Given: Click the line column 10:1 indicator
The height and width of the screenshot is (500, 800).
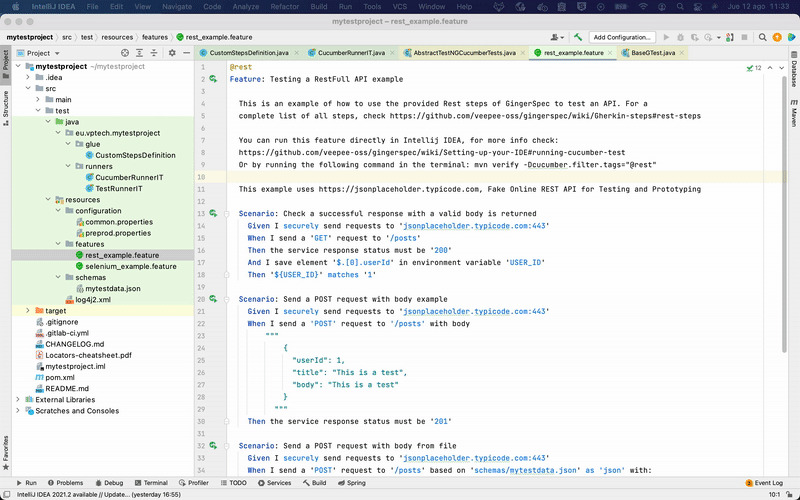Looking at the screenshot, I should click(774, 494).
